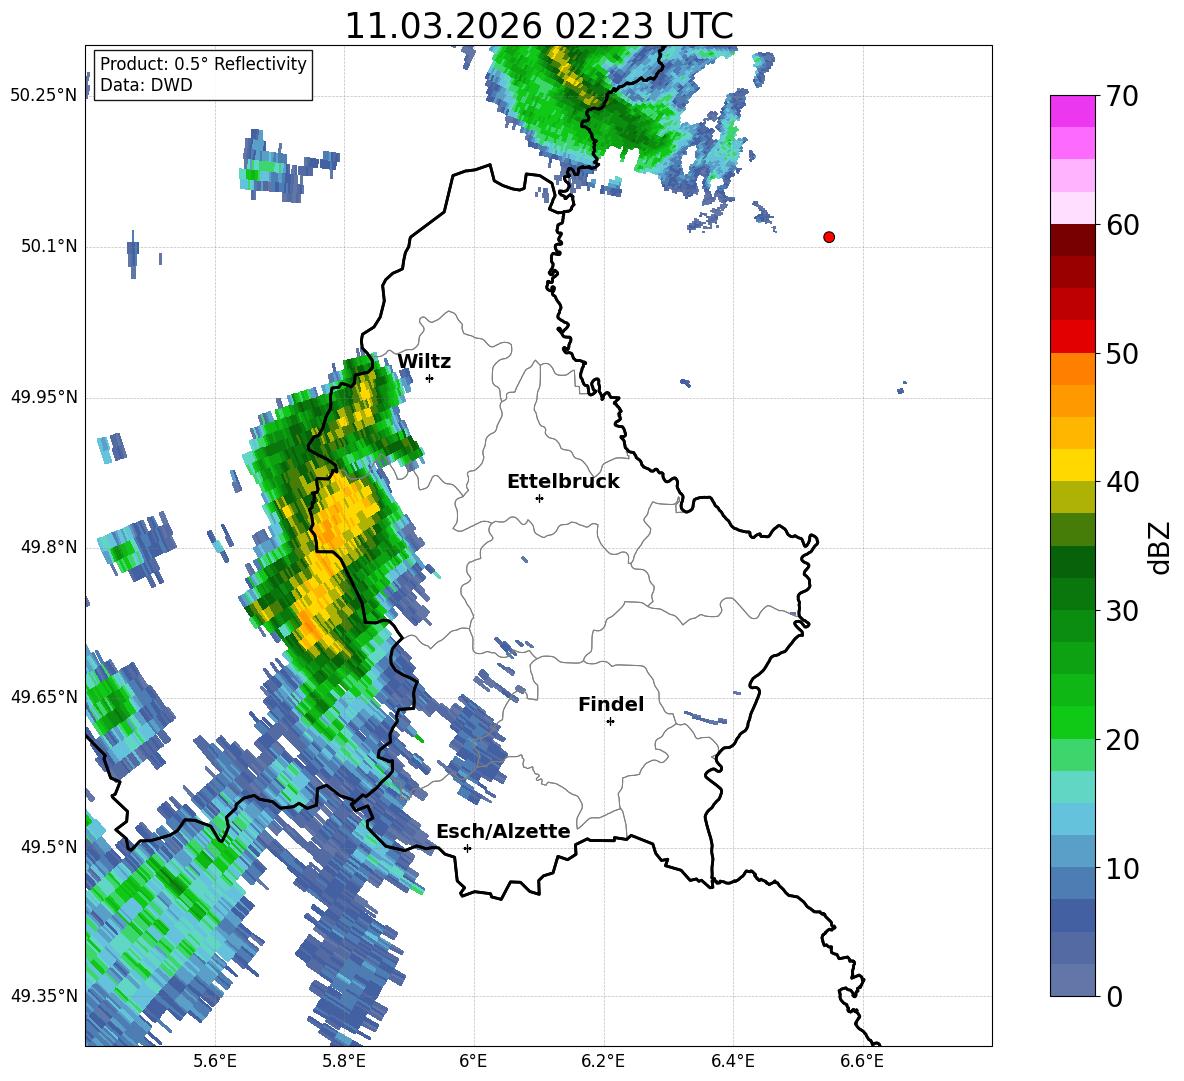Click the colorbar value 70

(1122, 96)
